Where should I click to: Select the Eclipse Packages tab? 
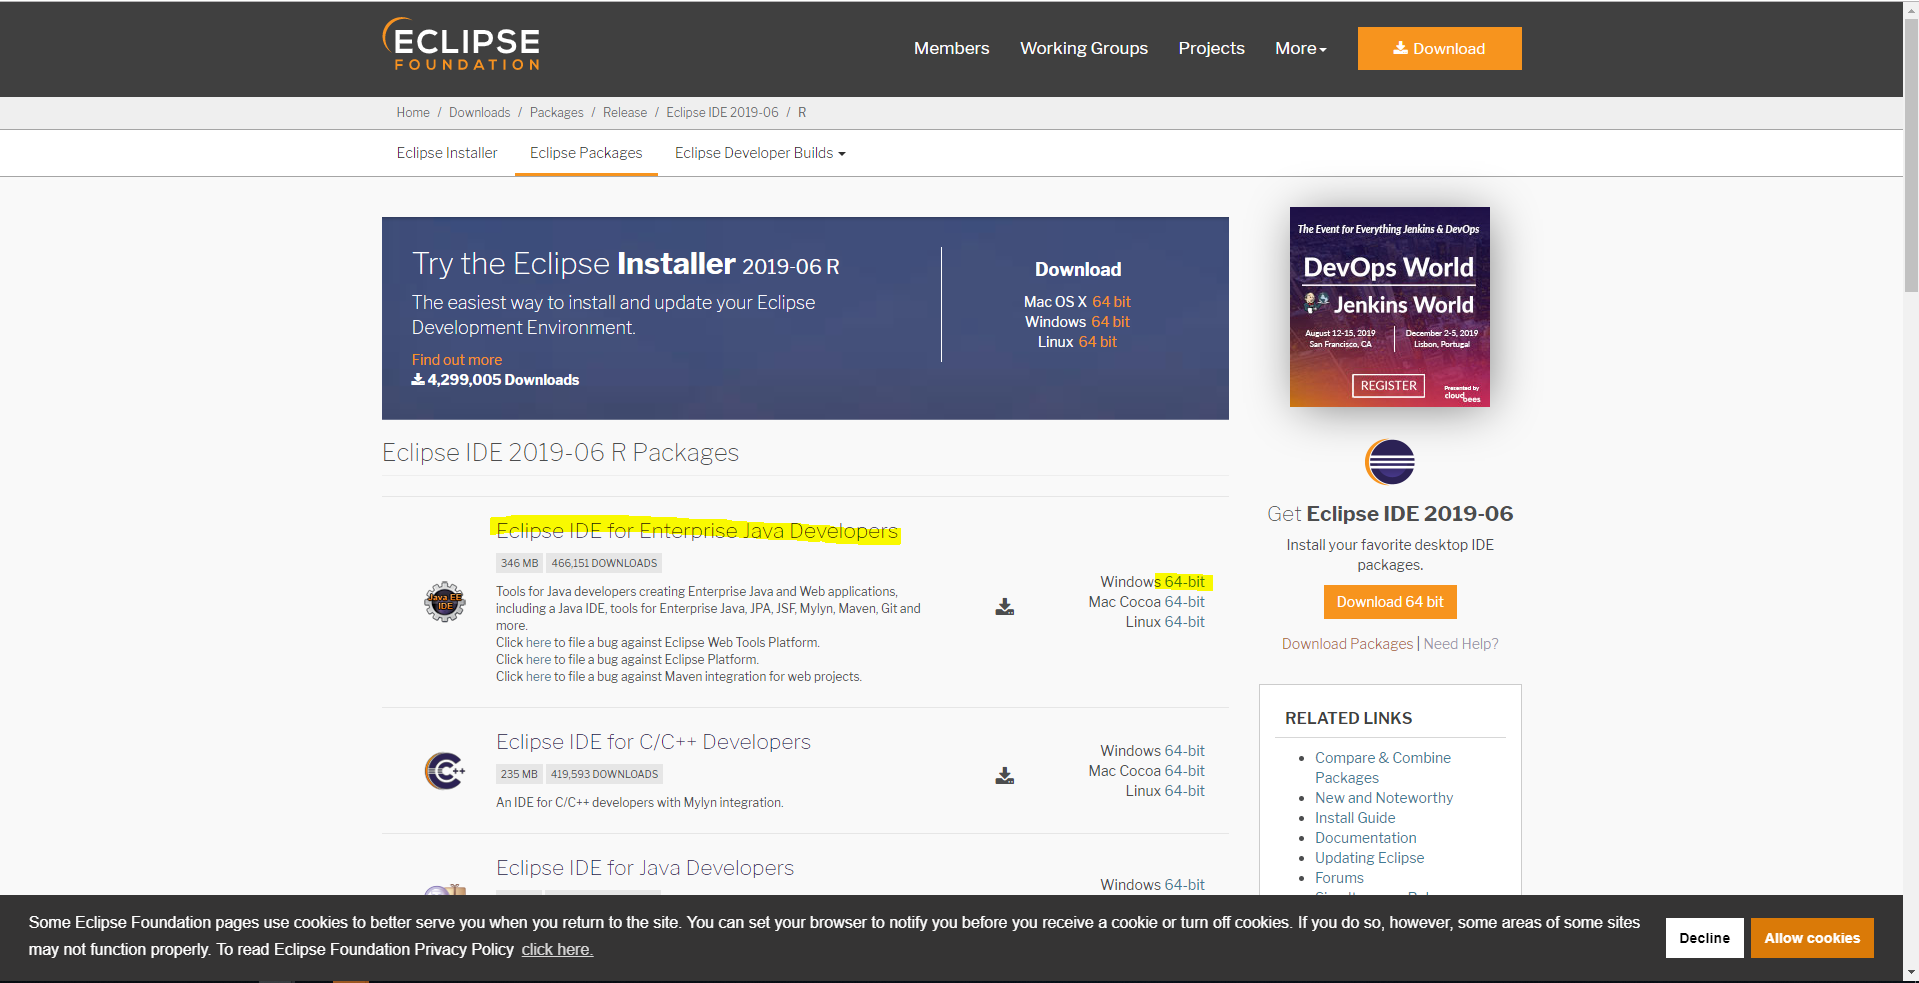pyautogui.click(x=586, y=153)
